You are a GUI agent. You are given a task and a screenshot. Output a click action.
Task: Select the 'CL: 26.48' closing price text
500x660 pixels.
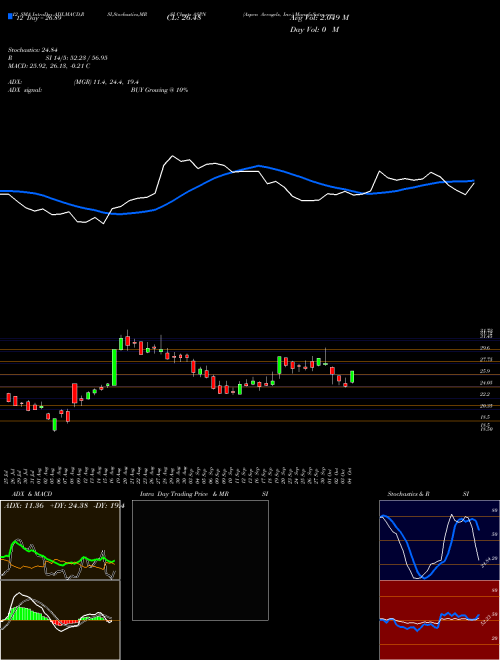coord(184,18)
